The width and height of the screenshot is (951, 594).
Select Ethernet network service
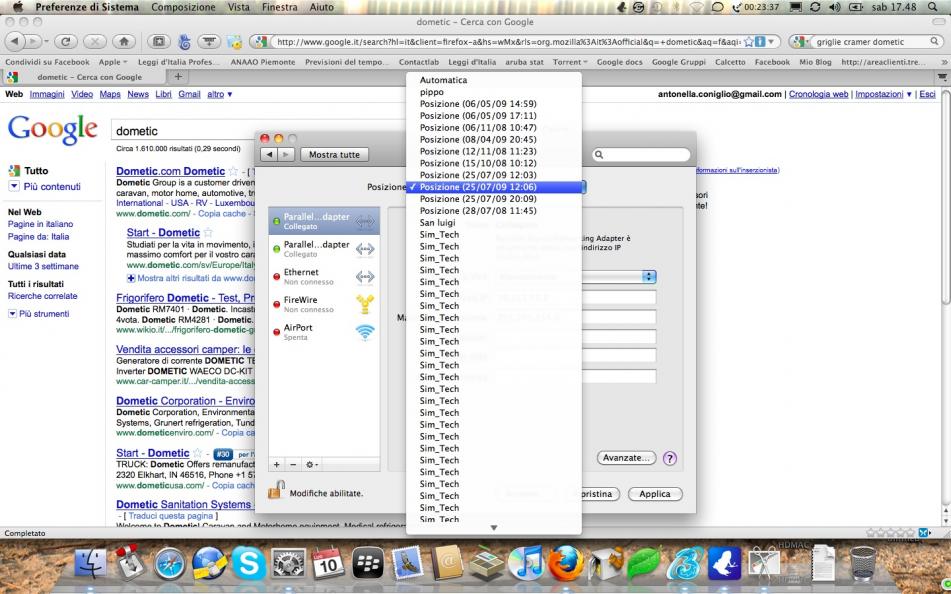pyautogui.click(x=324, y=277)
